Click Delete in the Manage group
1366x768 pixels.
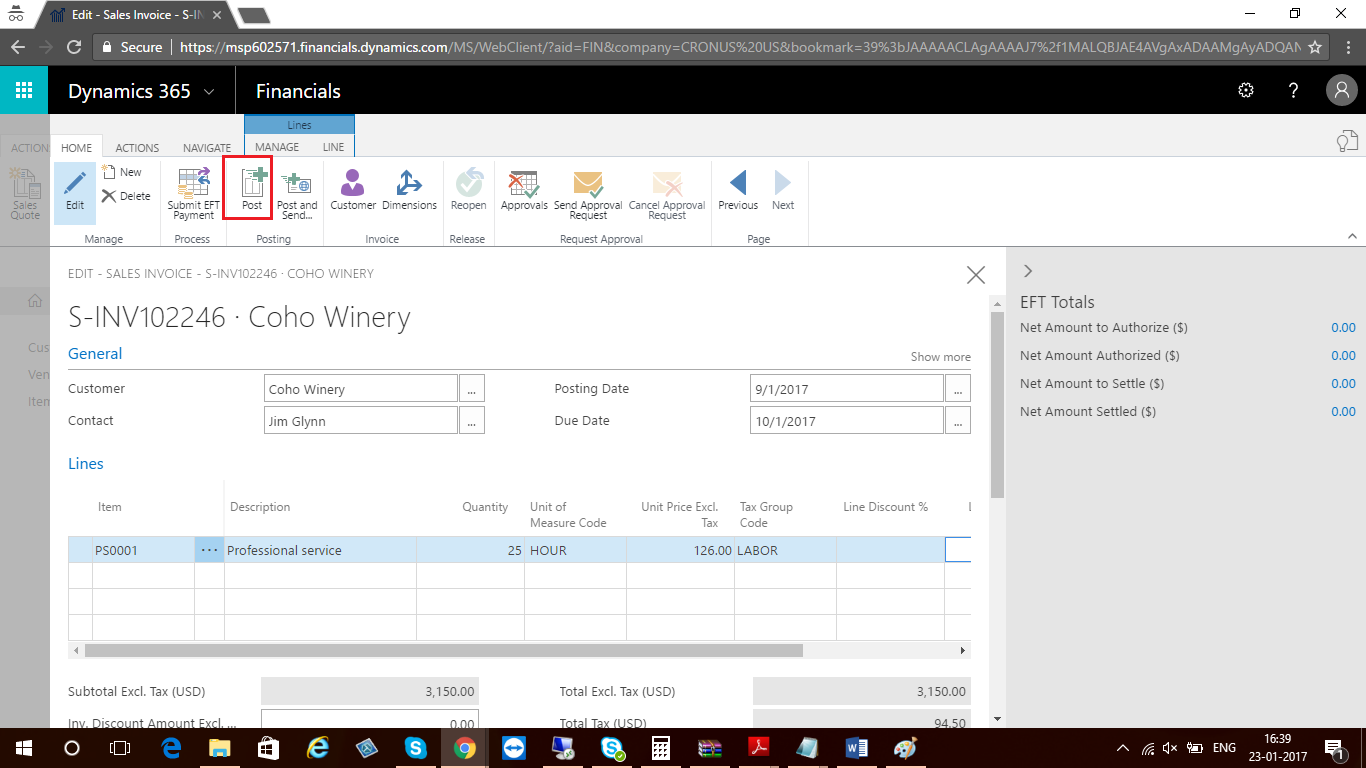(126, 196)
